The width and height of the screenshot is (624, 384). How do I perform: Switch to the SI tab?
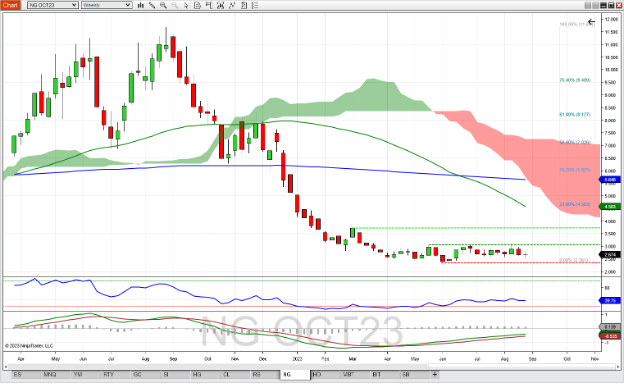[x=176, y=374]
